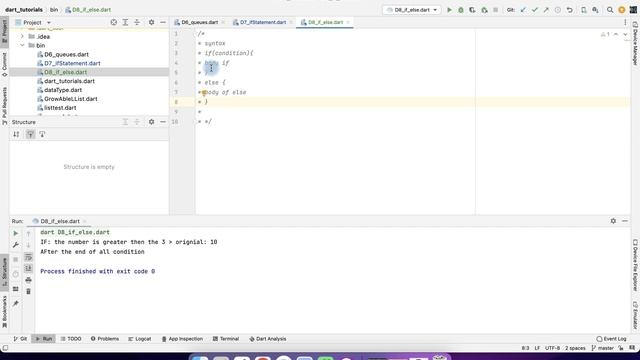Rerun program from Run panel
This screenshot has height=360, width=640.
(16, 233)
